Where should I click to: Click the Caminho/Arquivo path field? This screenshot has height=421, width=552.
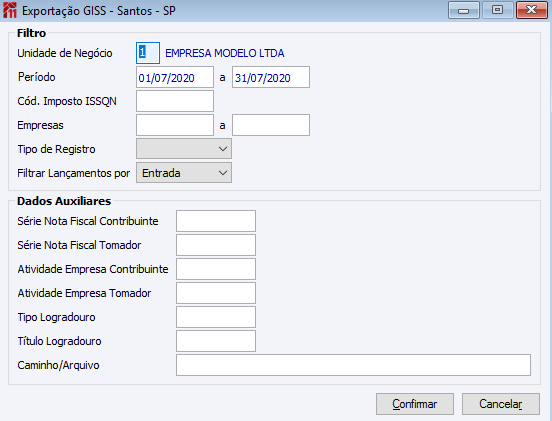pos(353,365)
